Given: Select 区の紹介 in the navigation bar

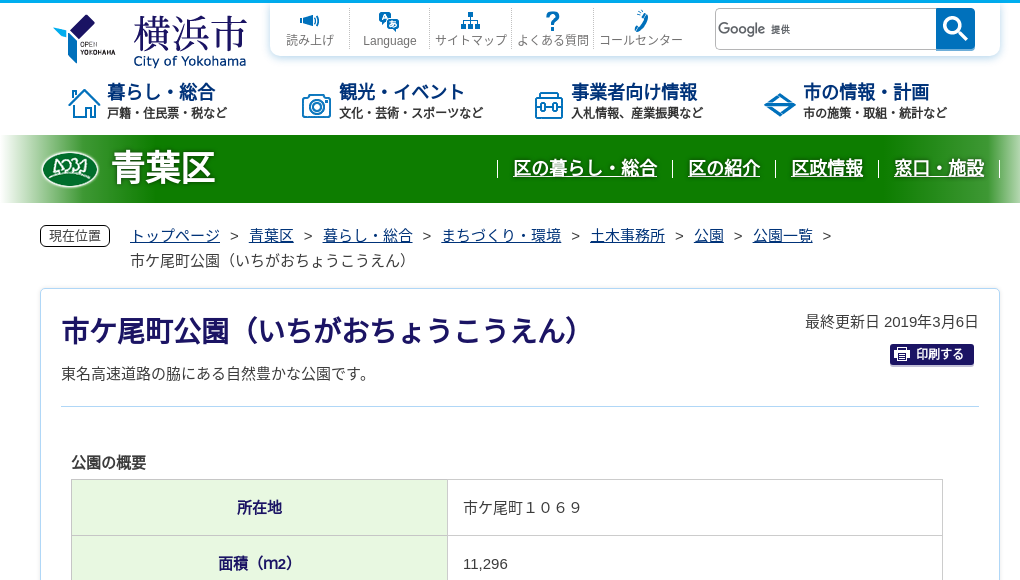Looking at the screenshot, I should tap(723, 168).
